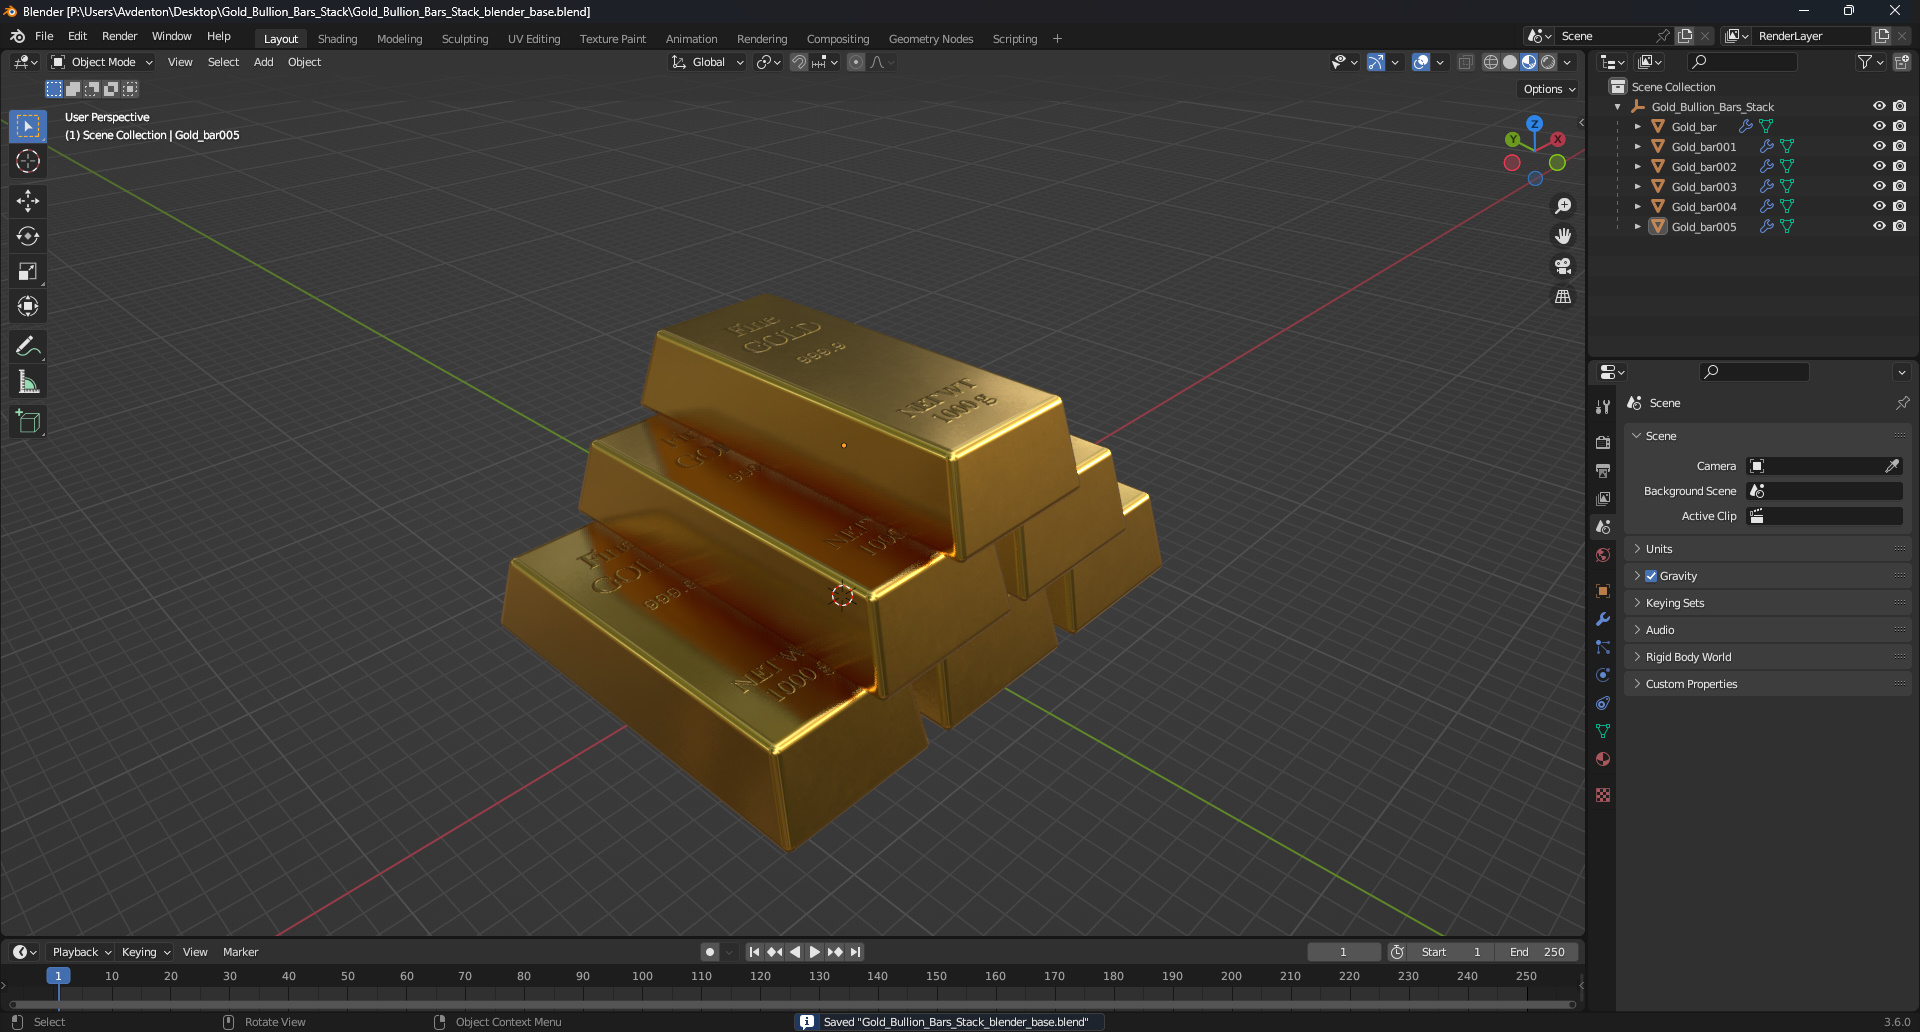This screenshot has height=1032, width=1920.
Task: Click the Pan view hand icon
Action: (1563, 236)
